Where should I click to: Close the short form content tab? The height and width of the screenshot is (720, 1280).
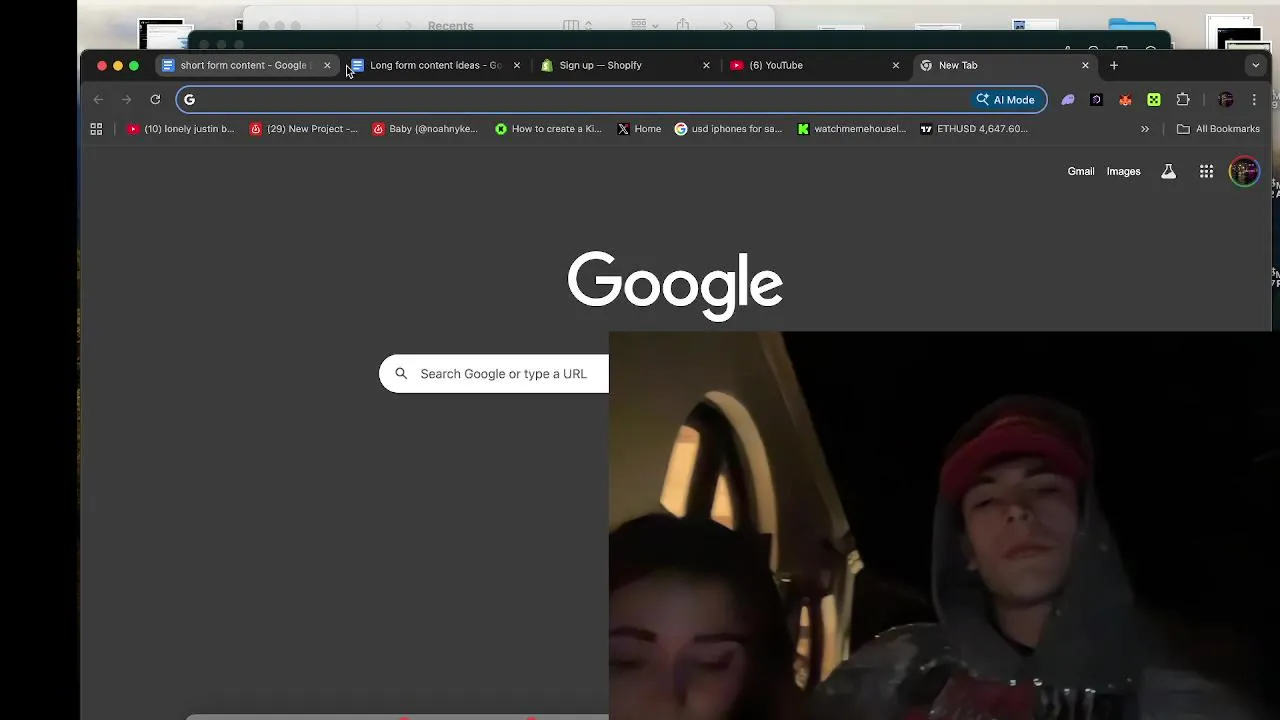tap(327, 65)
